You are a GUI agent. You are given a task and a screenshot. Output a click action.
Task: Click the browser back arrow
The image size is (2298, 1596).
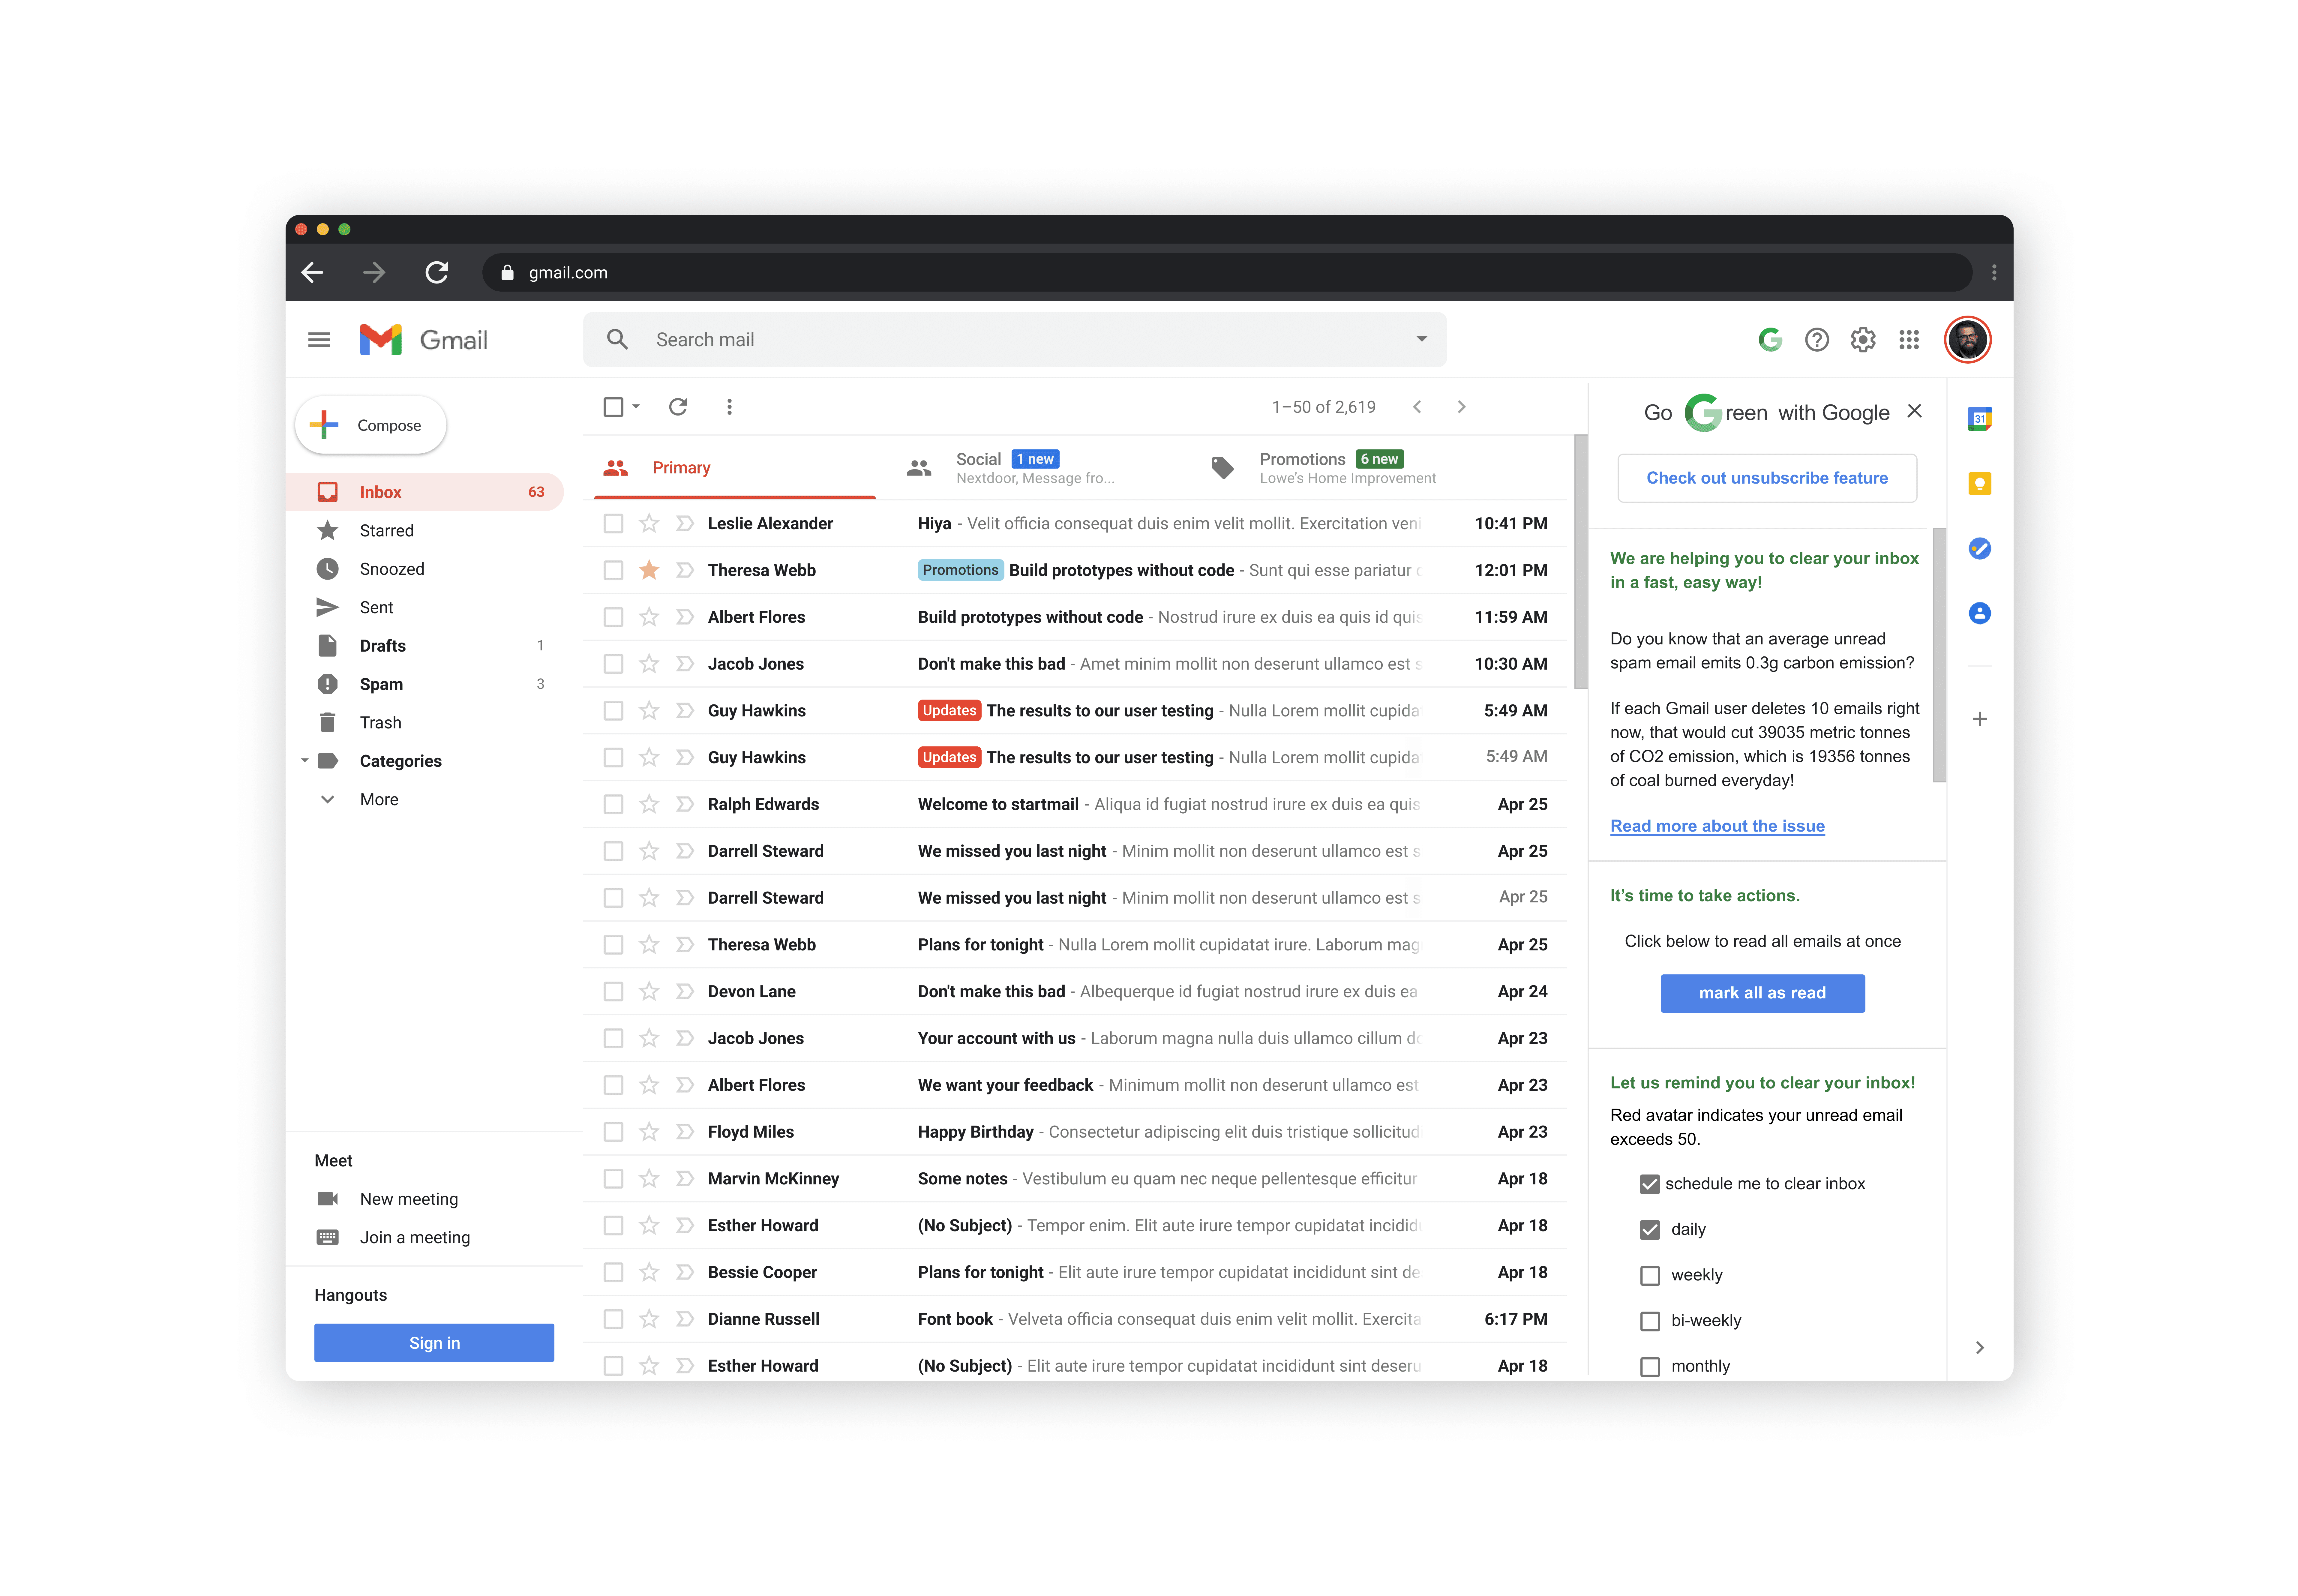point(312,272)
